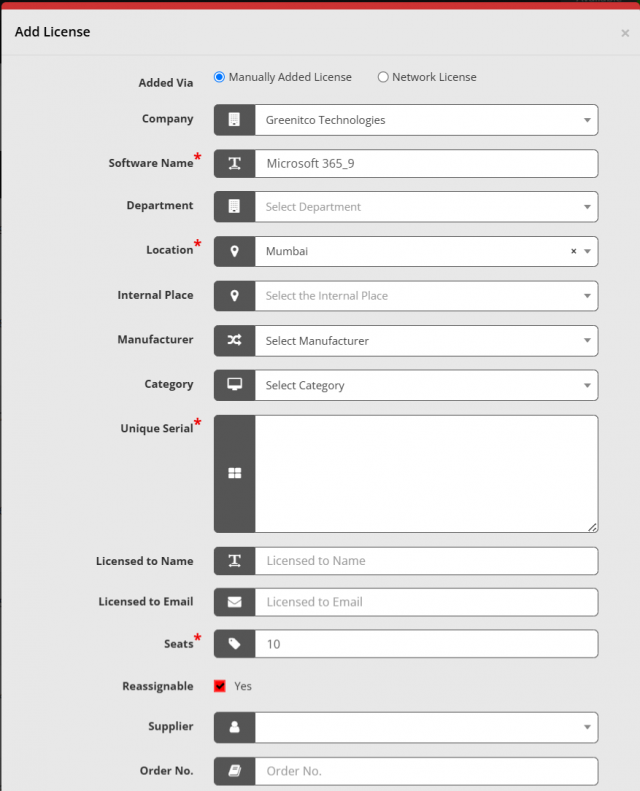Open the Select Department dropdown
640x791 pixels.
(x=426, y=207)
